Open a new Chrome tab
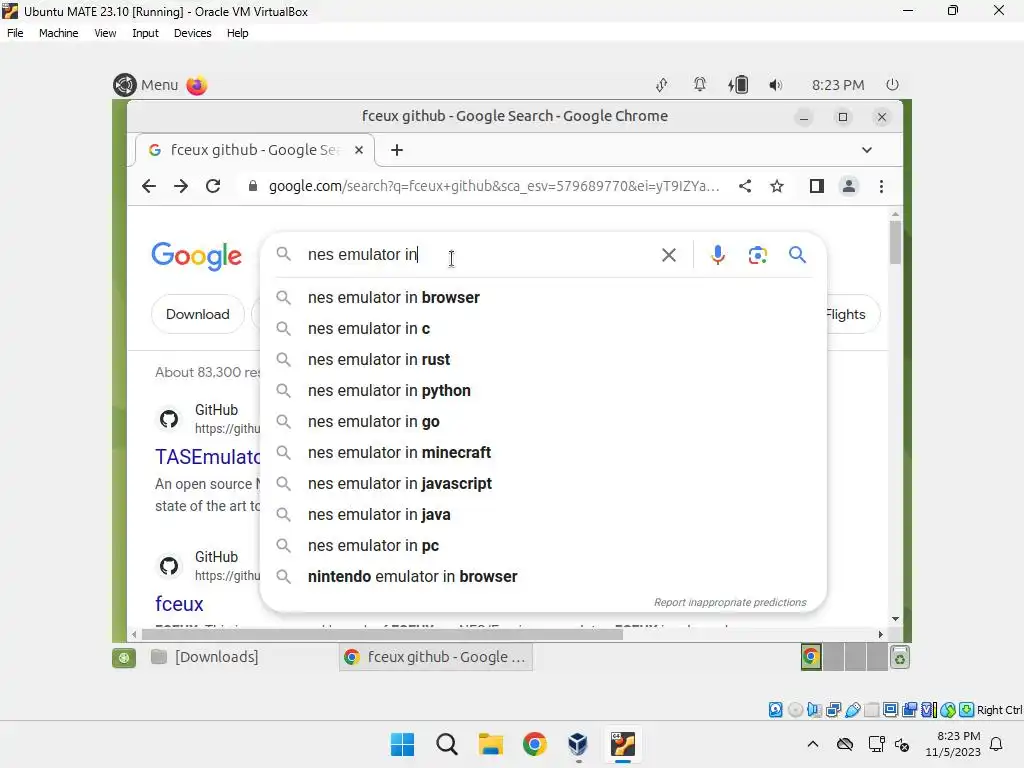Screen dimensions: 1024x768 (396, 150)
